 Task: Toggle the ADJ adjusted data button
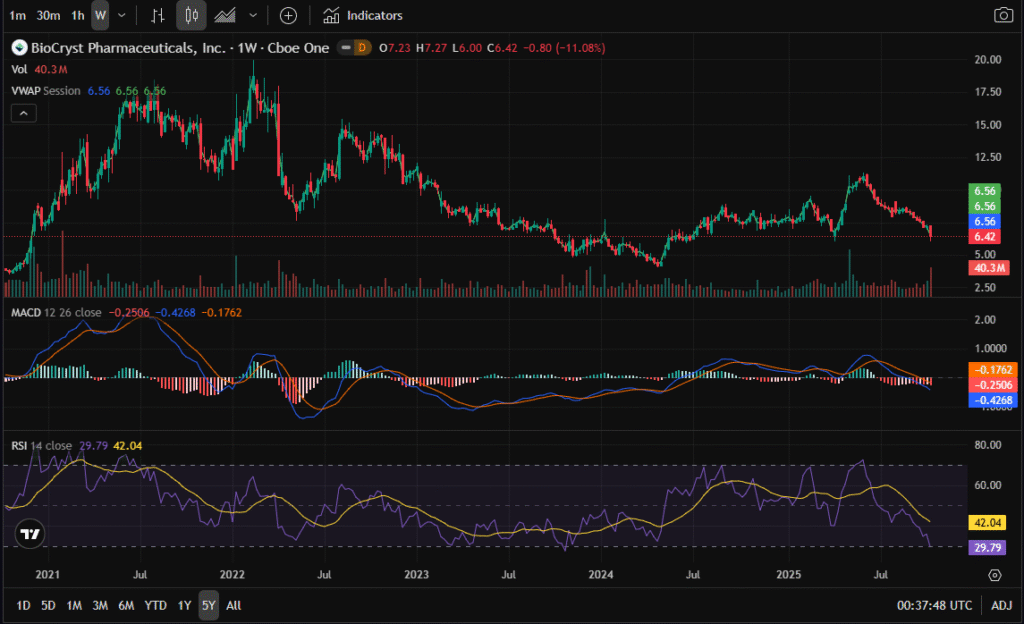1001,605
